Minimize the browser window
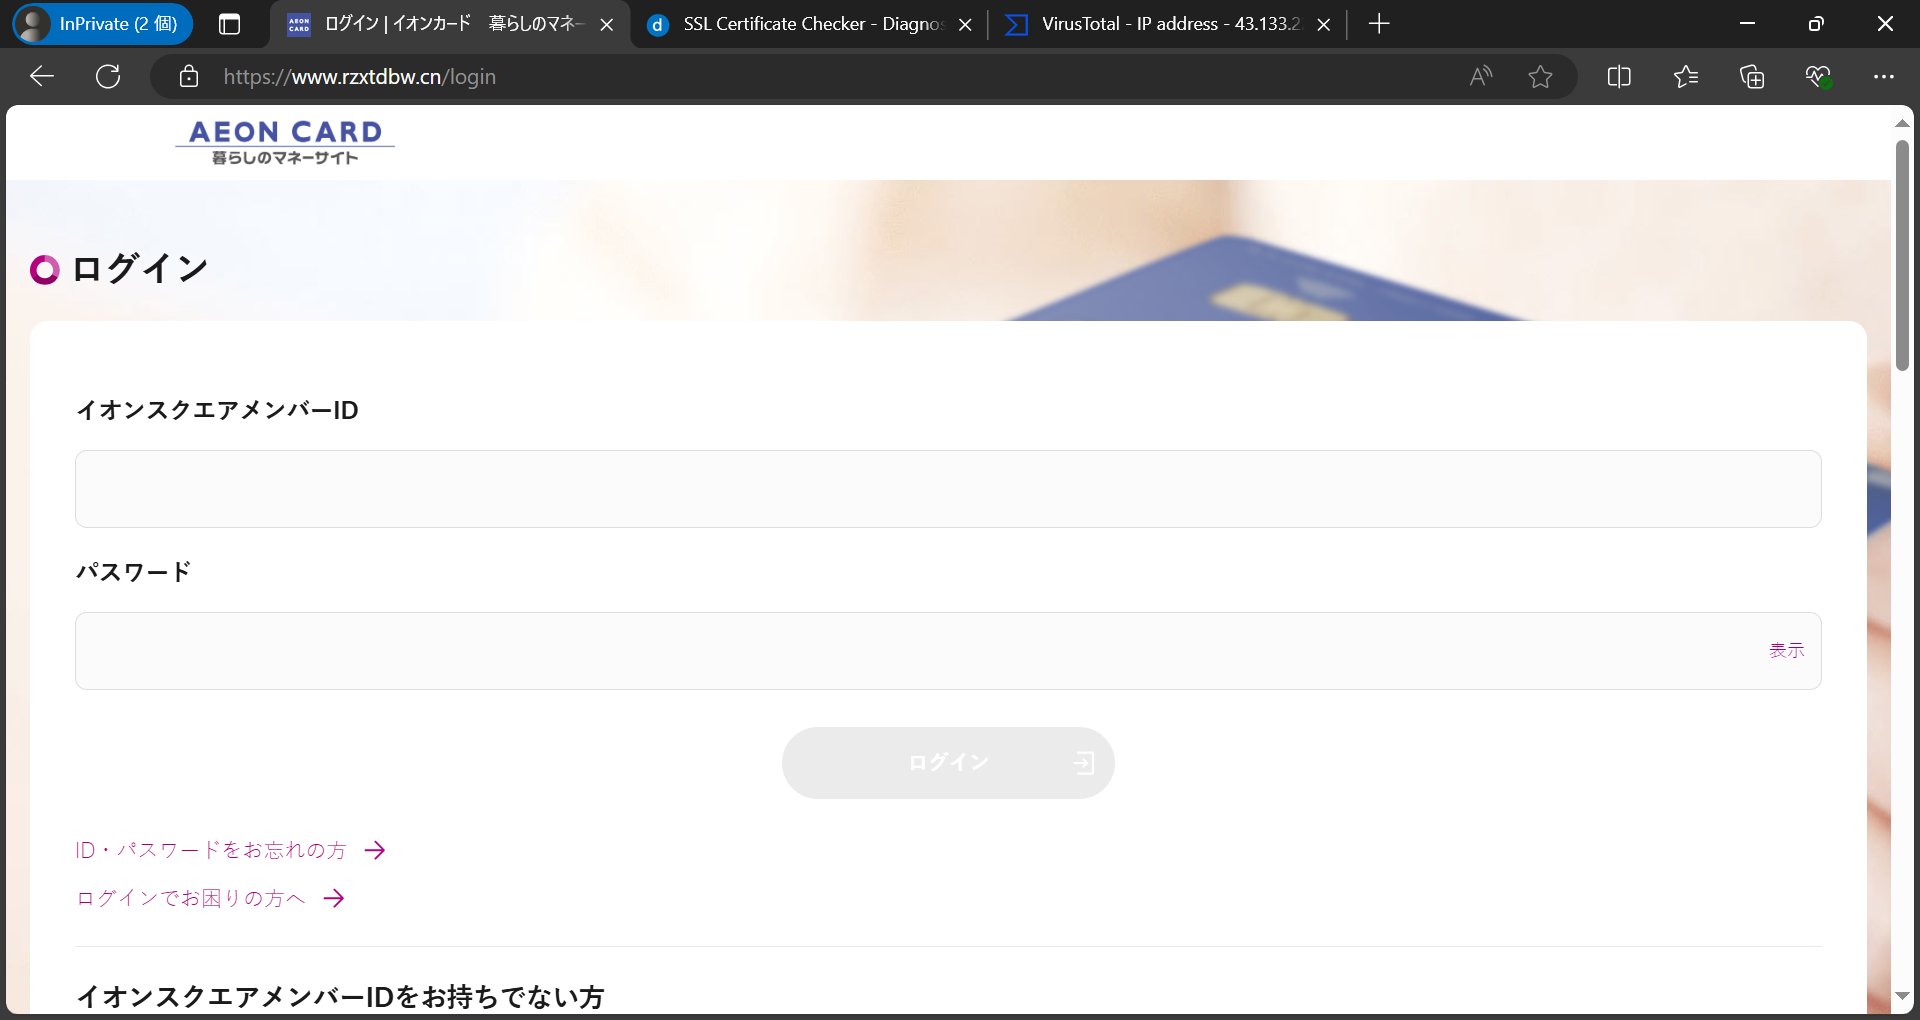Image resolution: width=1920 pixels, height=1020 pixels. [x=1748, y=24]
